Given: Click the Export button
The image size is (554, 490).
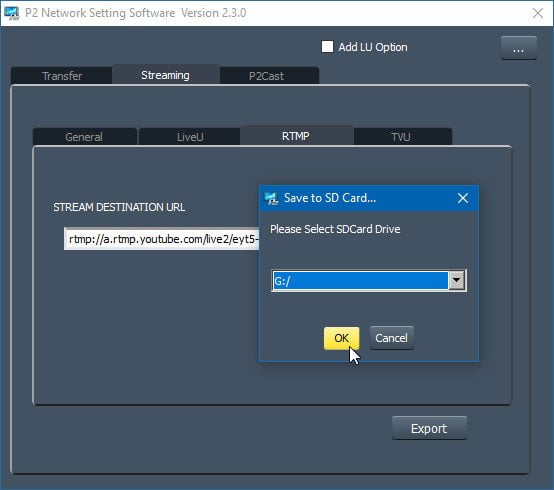Looking at the screenshot, I should pyautogui.click(x=429, y=428).
